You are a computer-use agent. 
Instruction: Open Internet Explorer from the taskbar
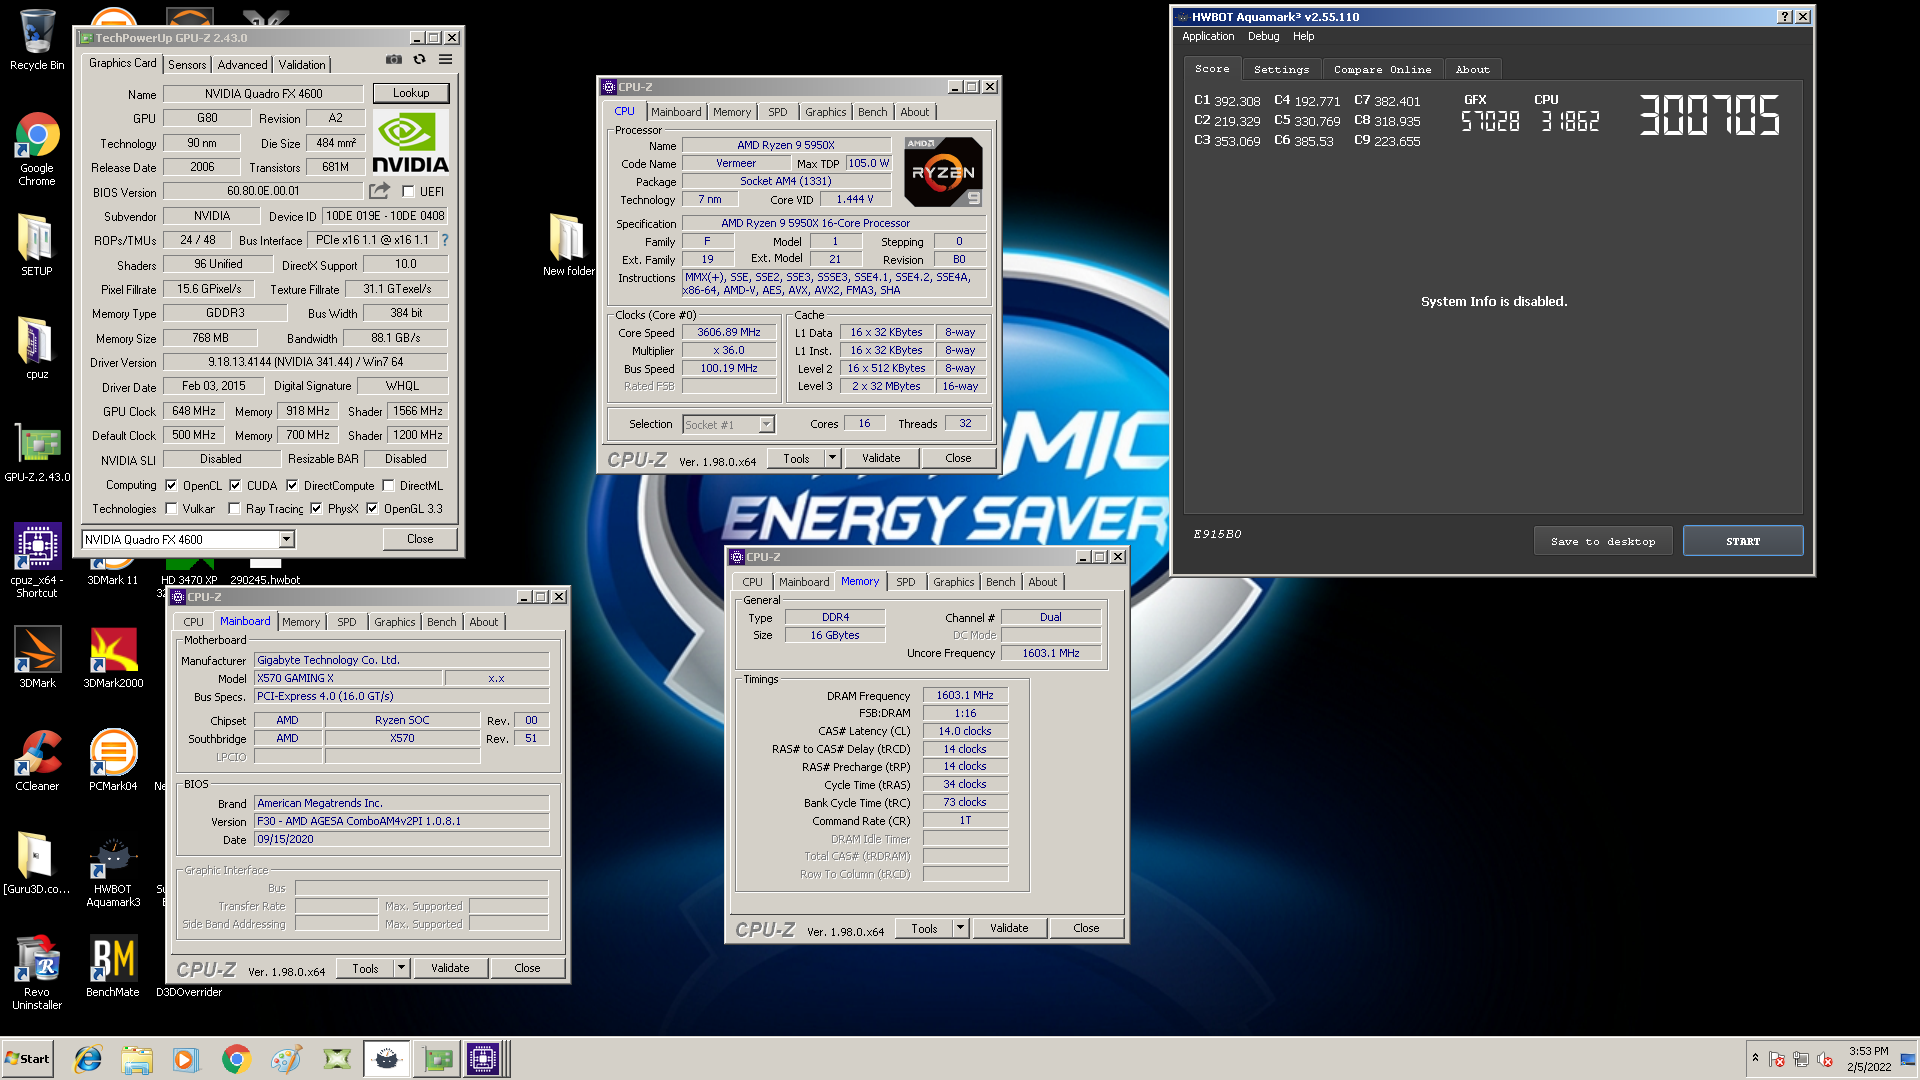(88, 1059)
